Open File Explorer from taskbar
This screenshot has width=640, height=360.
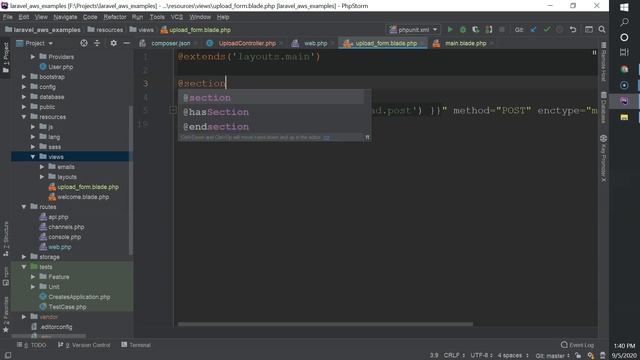coord(624,117)
